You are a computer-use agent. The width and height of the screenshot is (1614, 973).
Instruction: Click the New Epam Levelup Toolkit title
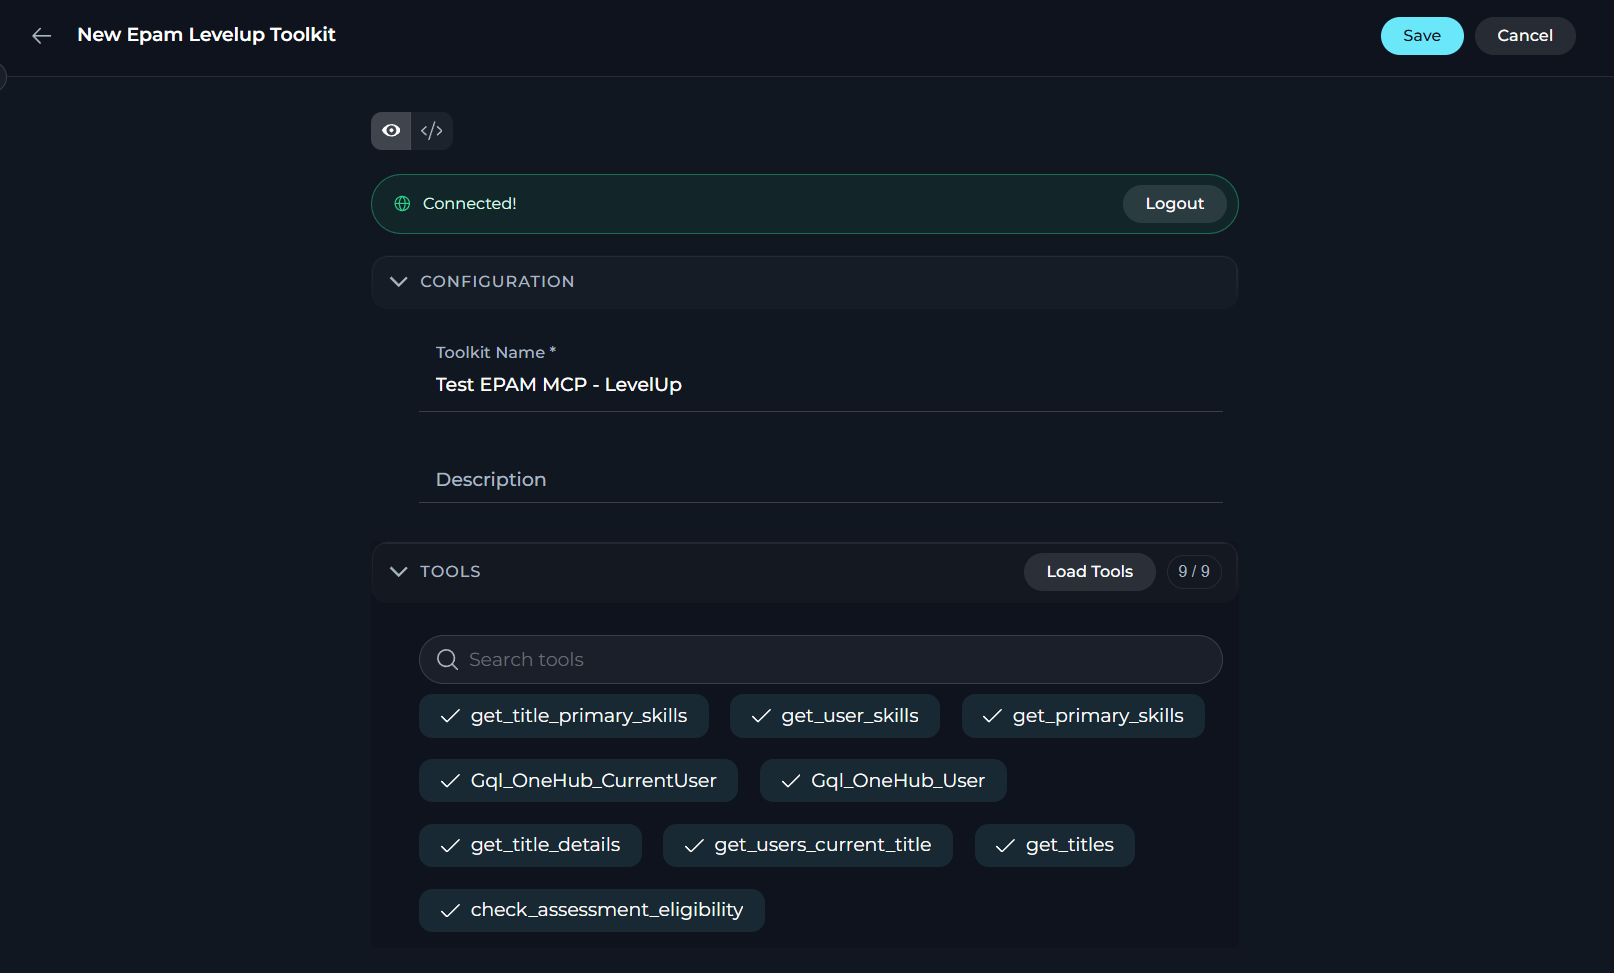coord(206,35)
